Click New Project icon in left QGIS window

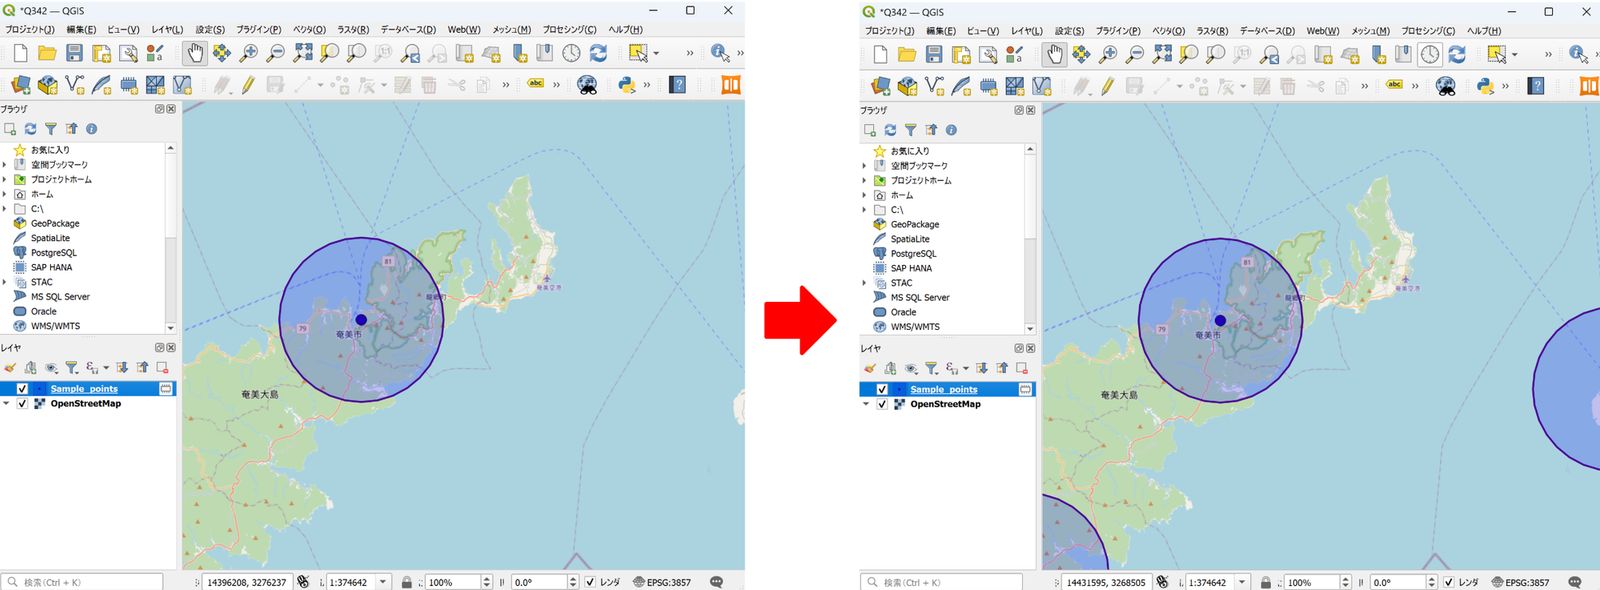tap(20, 53)
